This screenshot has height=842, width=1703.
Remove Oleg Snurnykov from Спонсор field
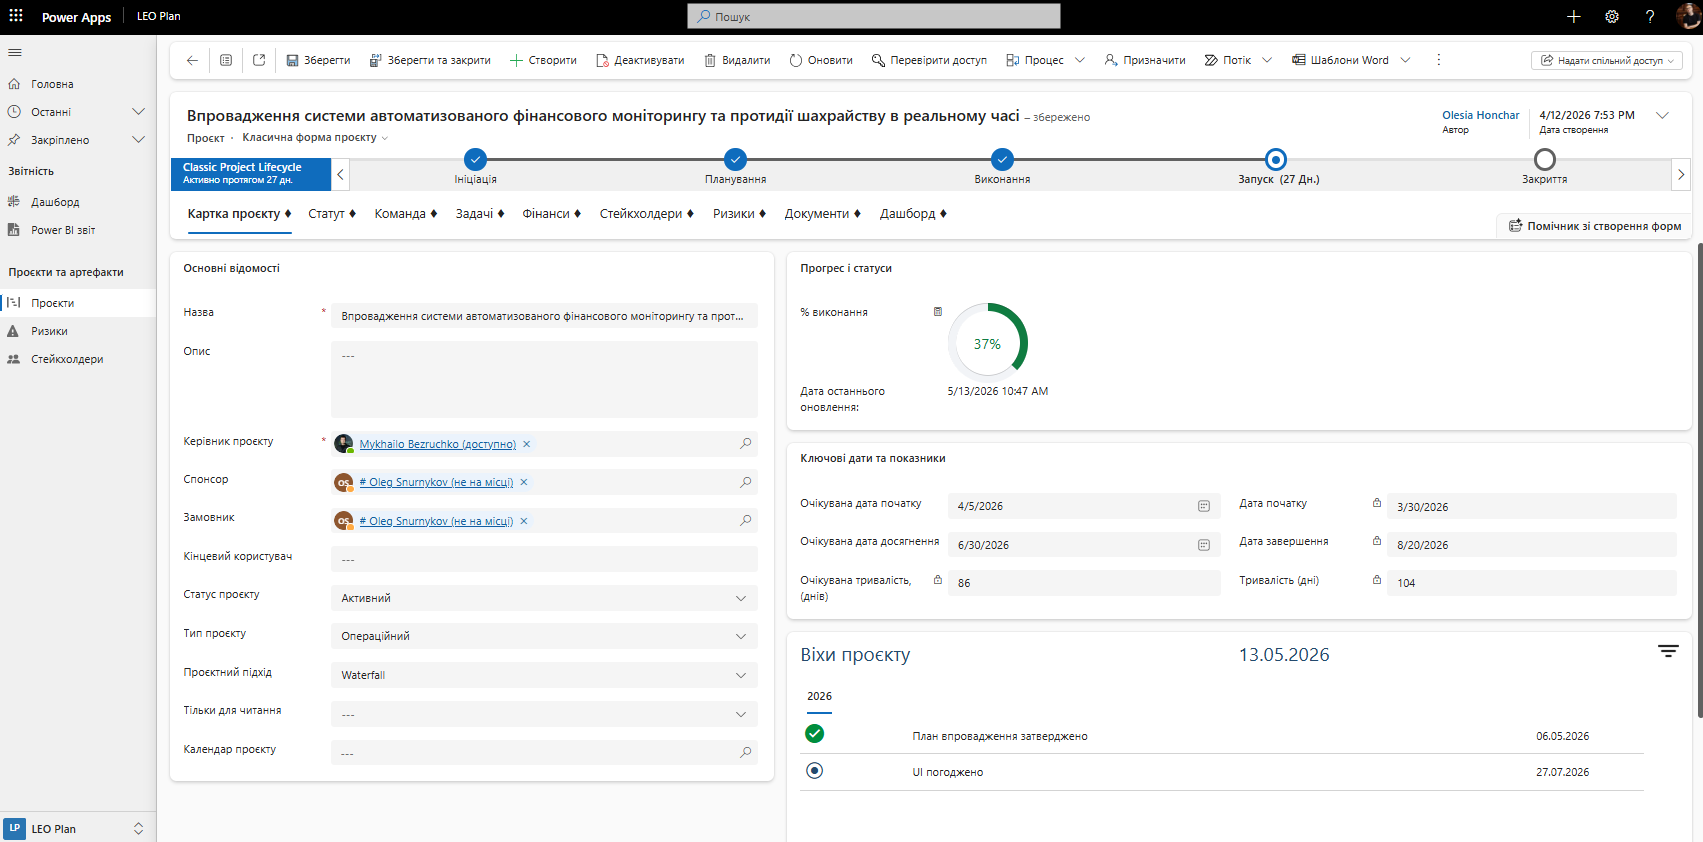(524, 482)
